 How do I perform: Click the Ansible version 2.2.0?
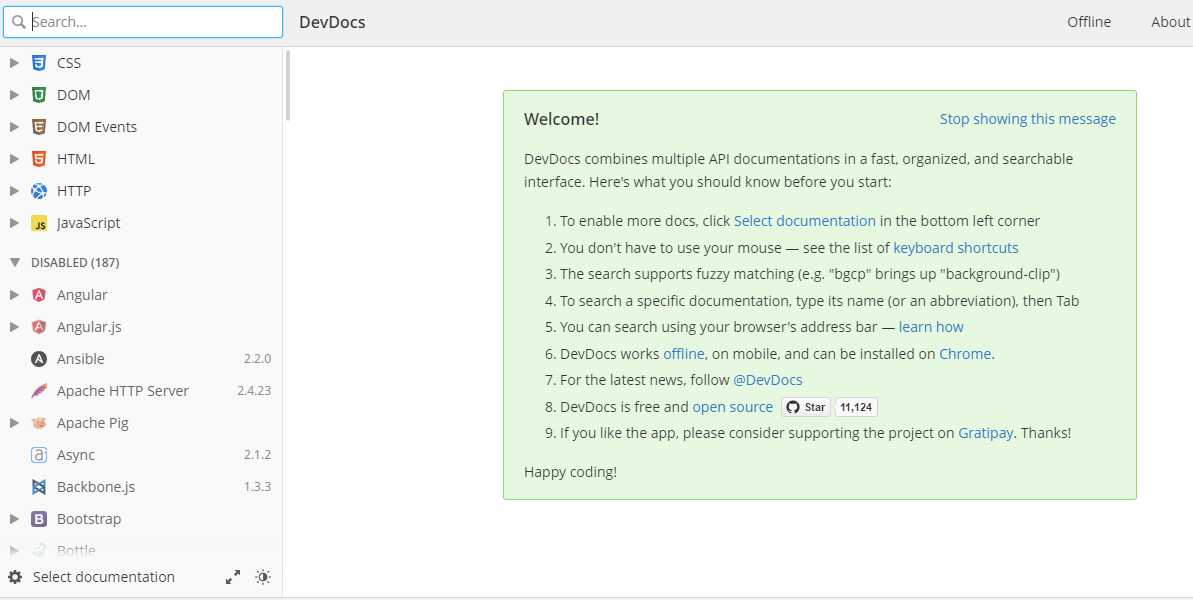pyautogui.click(x=257, y=359)
